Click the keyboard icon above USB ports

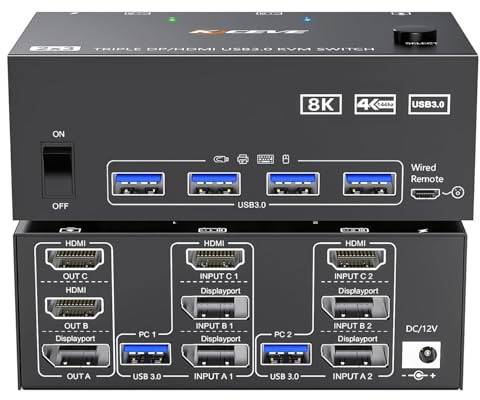click(265, 159)
